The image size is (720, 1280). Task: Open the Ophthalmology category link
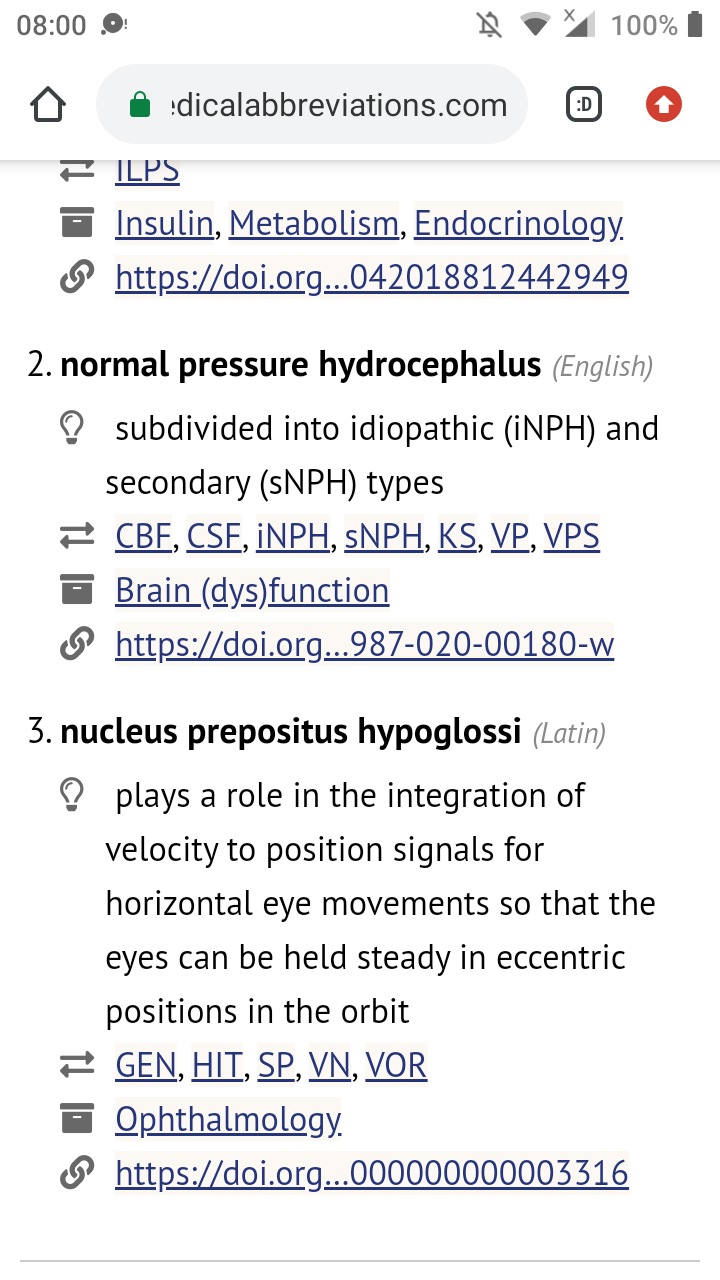point(228,1119)
